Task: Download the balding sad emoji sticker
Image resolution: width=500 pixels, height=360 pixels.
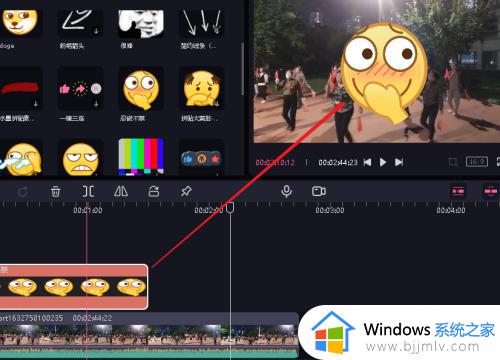Action: 217,104
